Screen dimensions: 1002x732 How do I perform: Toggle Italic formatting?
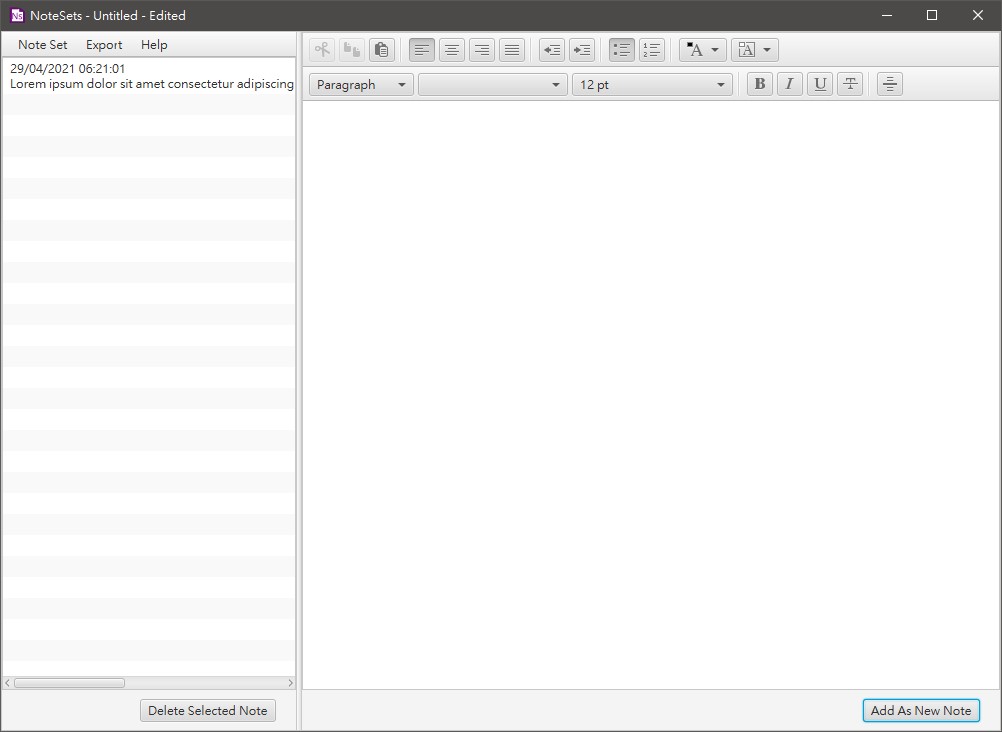point(790,85)
